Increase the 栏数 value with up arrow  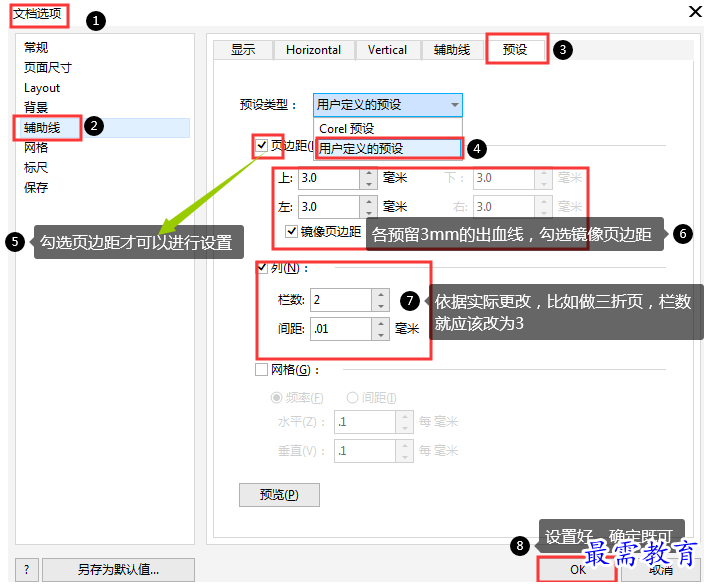click(381, 295)
